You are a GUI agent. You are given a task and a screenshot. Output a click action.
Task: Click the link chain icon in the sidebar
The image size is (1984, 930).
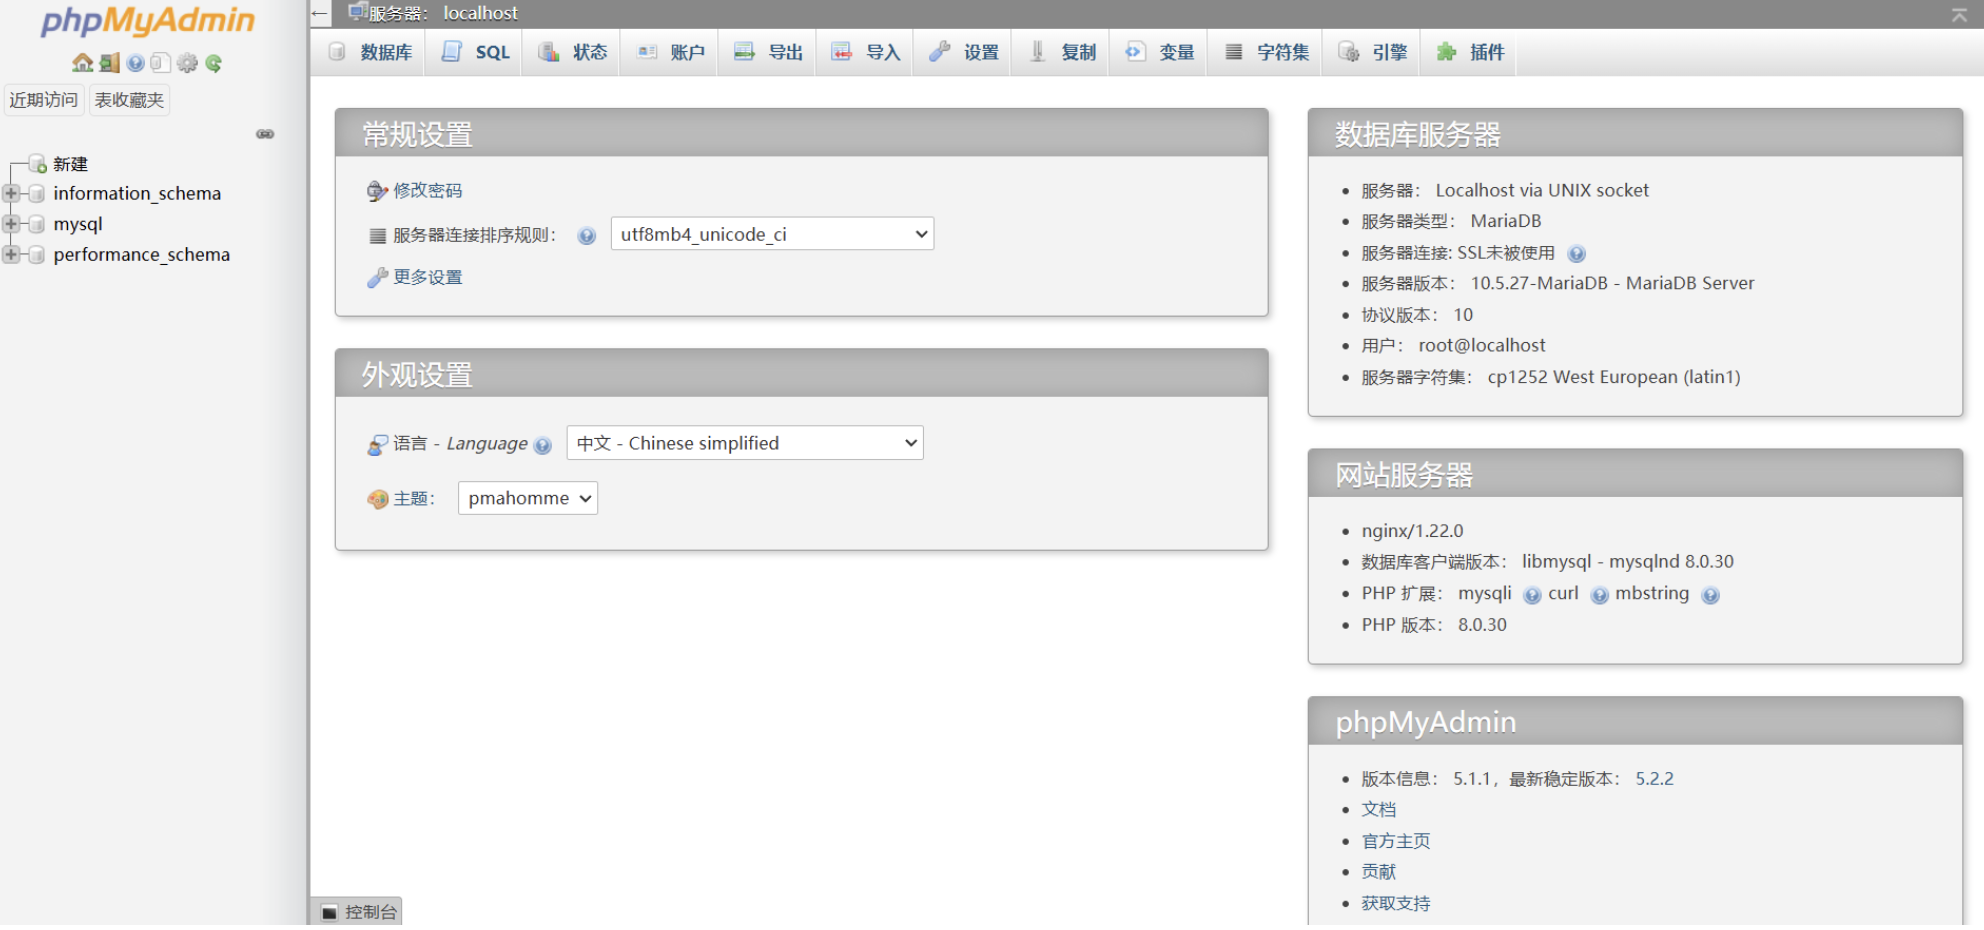(265, 134)
